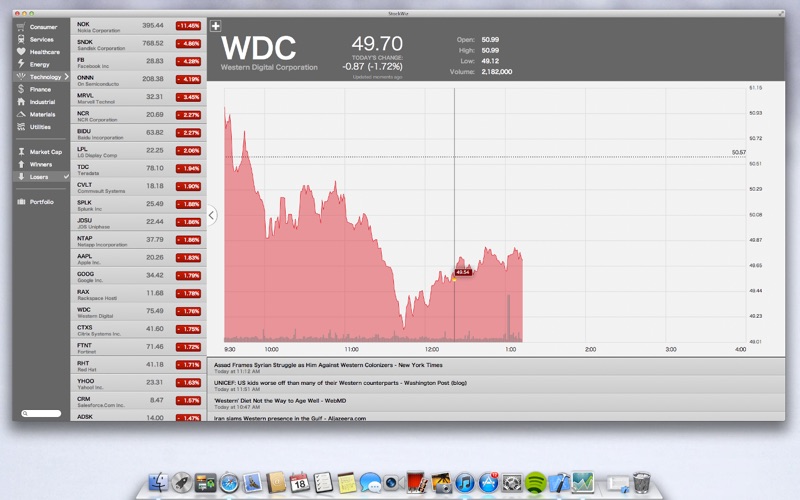Select the 49.54 chart price marker
The width and height of the screenshot is (800, 500).
[463, 272]
